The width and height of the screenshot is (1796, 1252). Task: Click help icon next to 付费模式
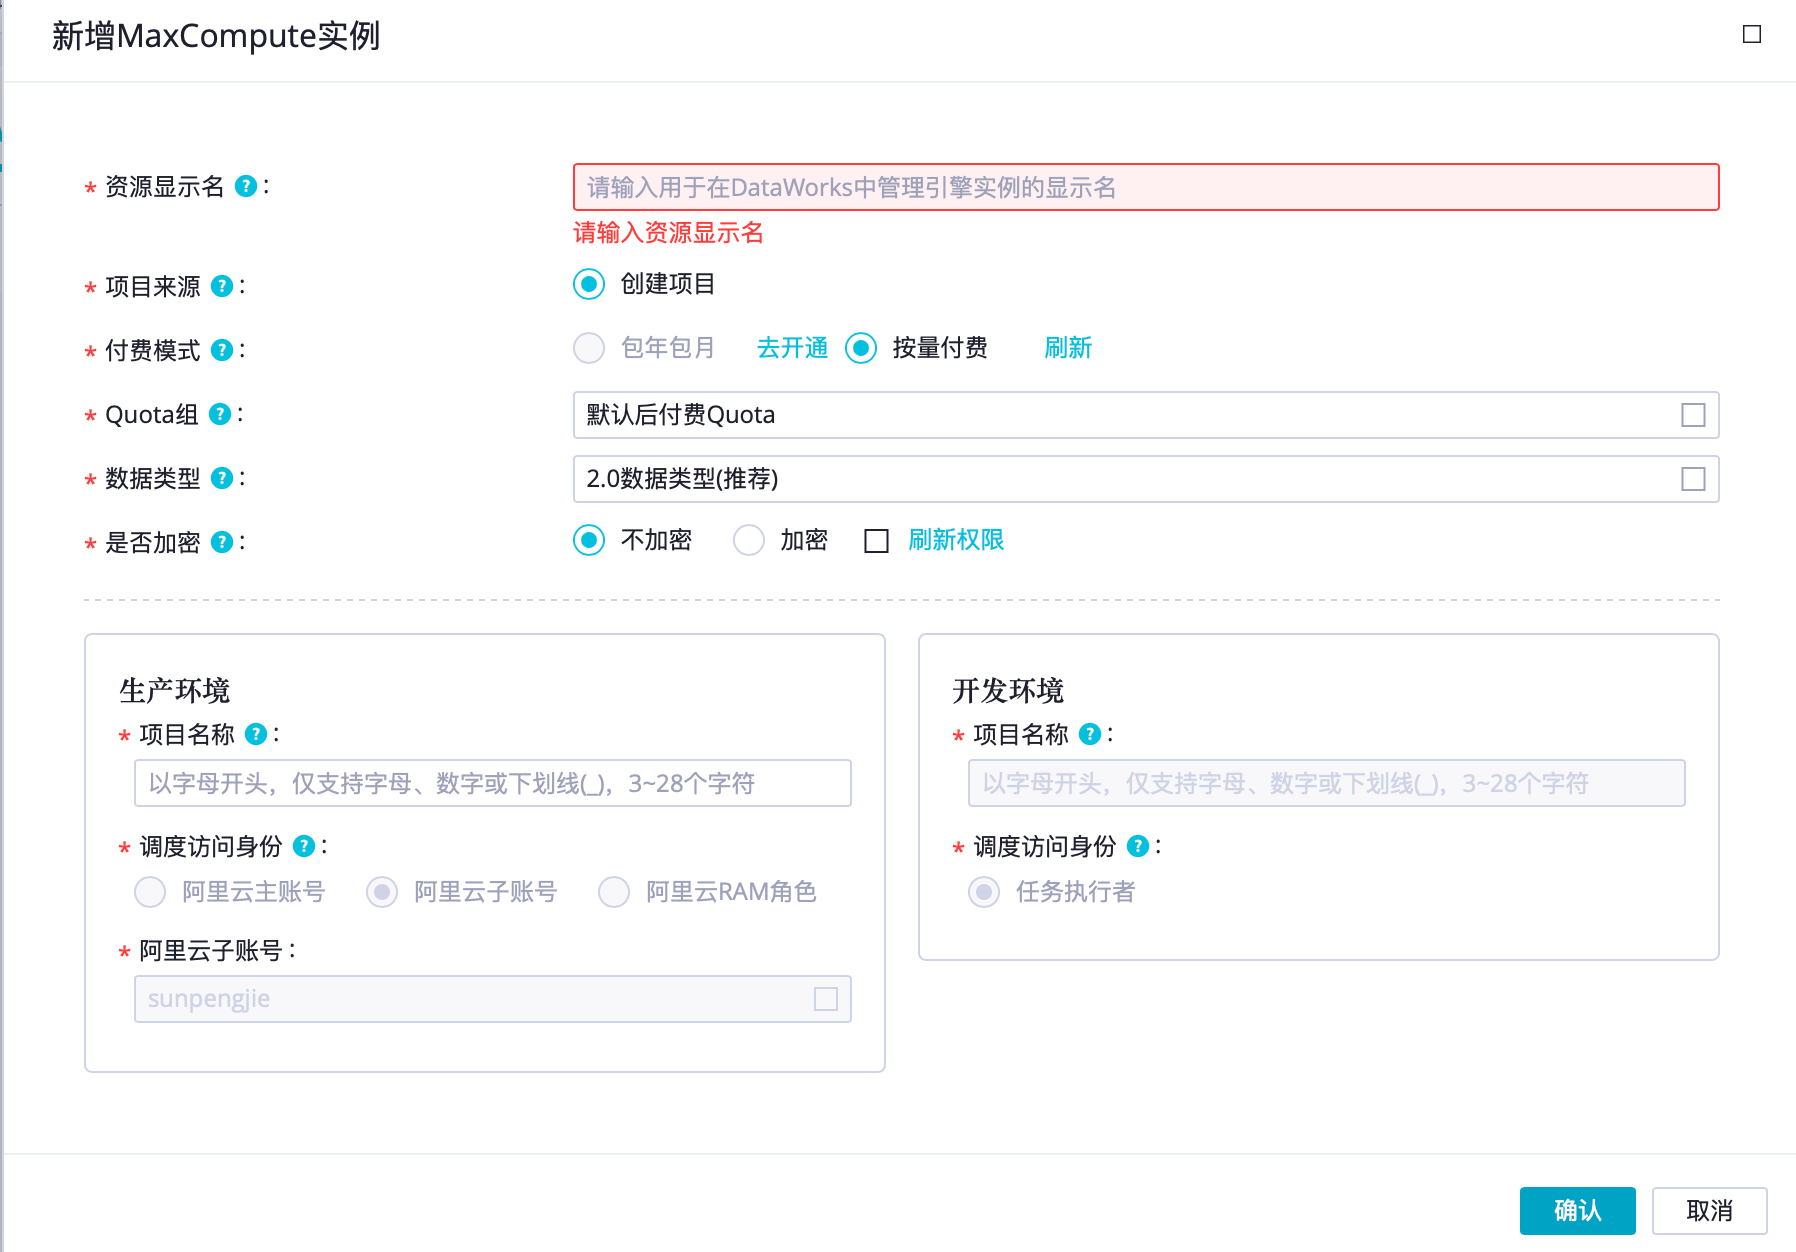[222, 350]
